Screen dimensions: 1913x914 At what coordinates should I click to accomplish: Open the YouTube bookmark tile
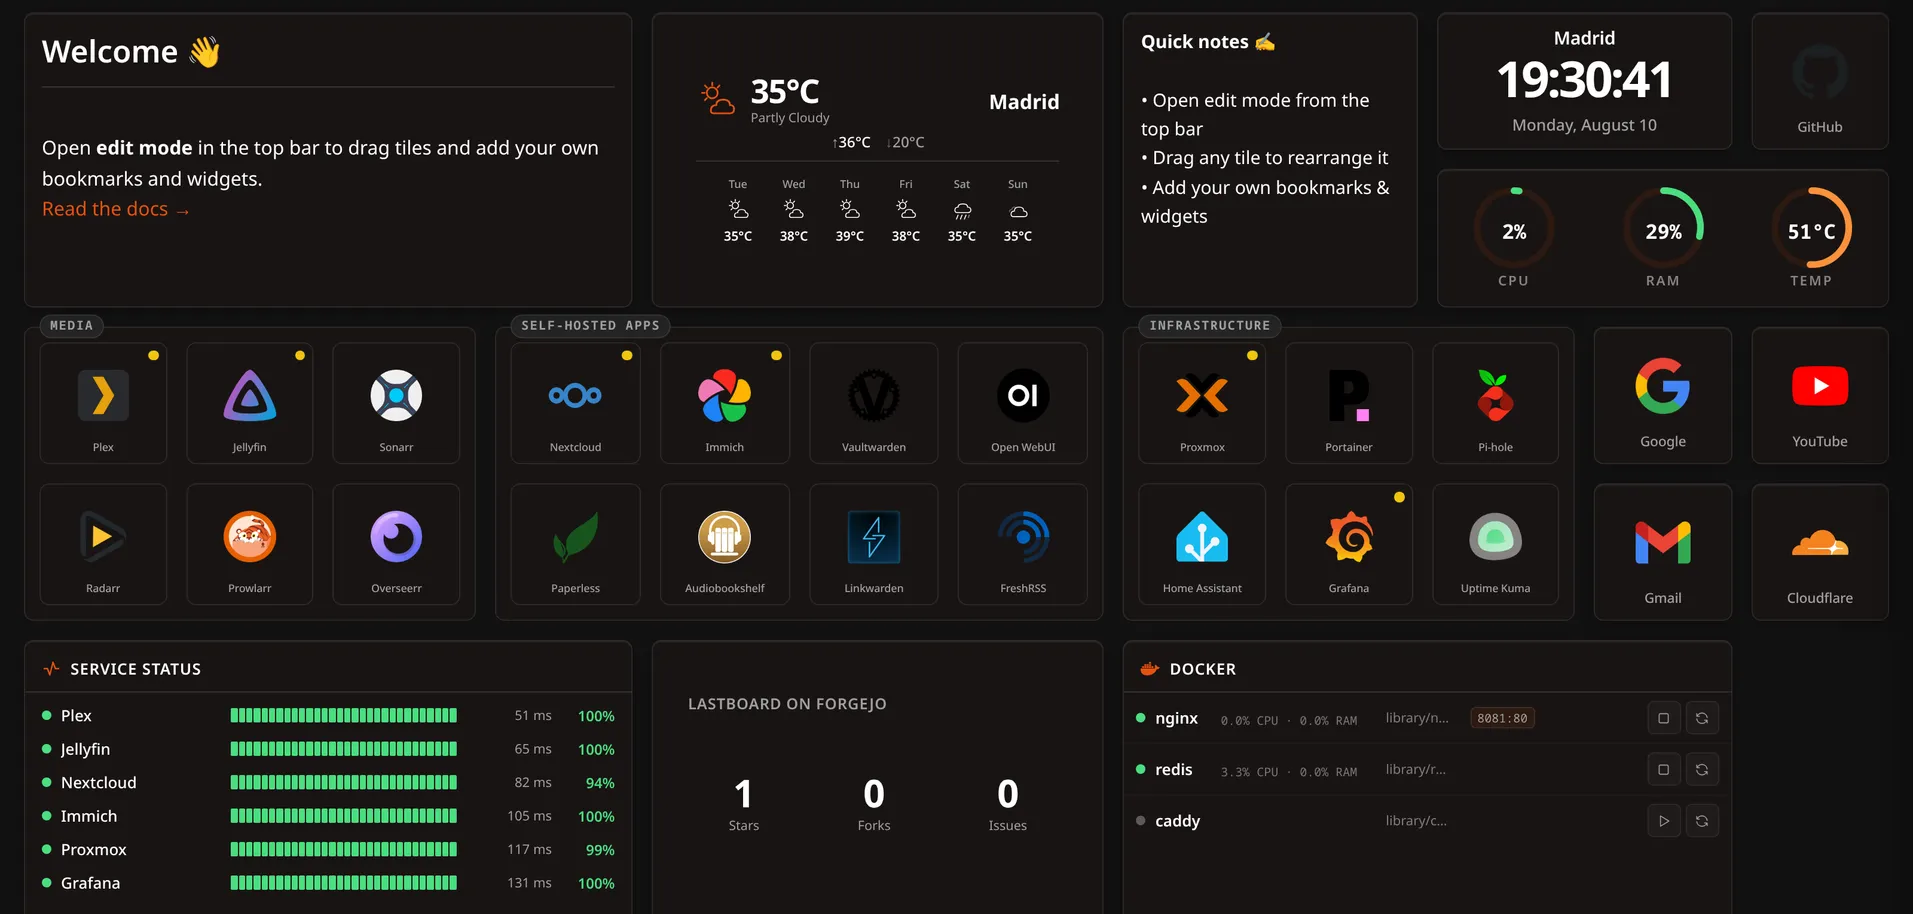pos(1820,396)
